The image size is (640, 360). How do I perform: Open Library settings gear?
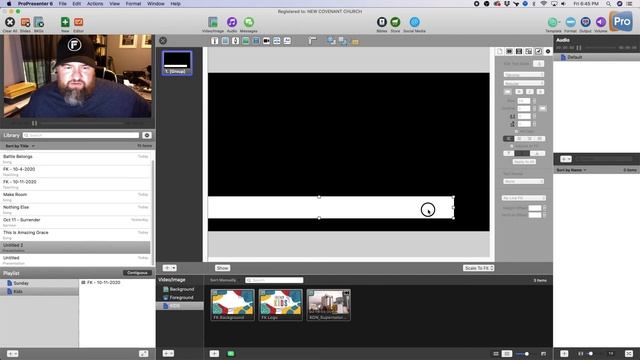click(x=147, y=135)
